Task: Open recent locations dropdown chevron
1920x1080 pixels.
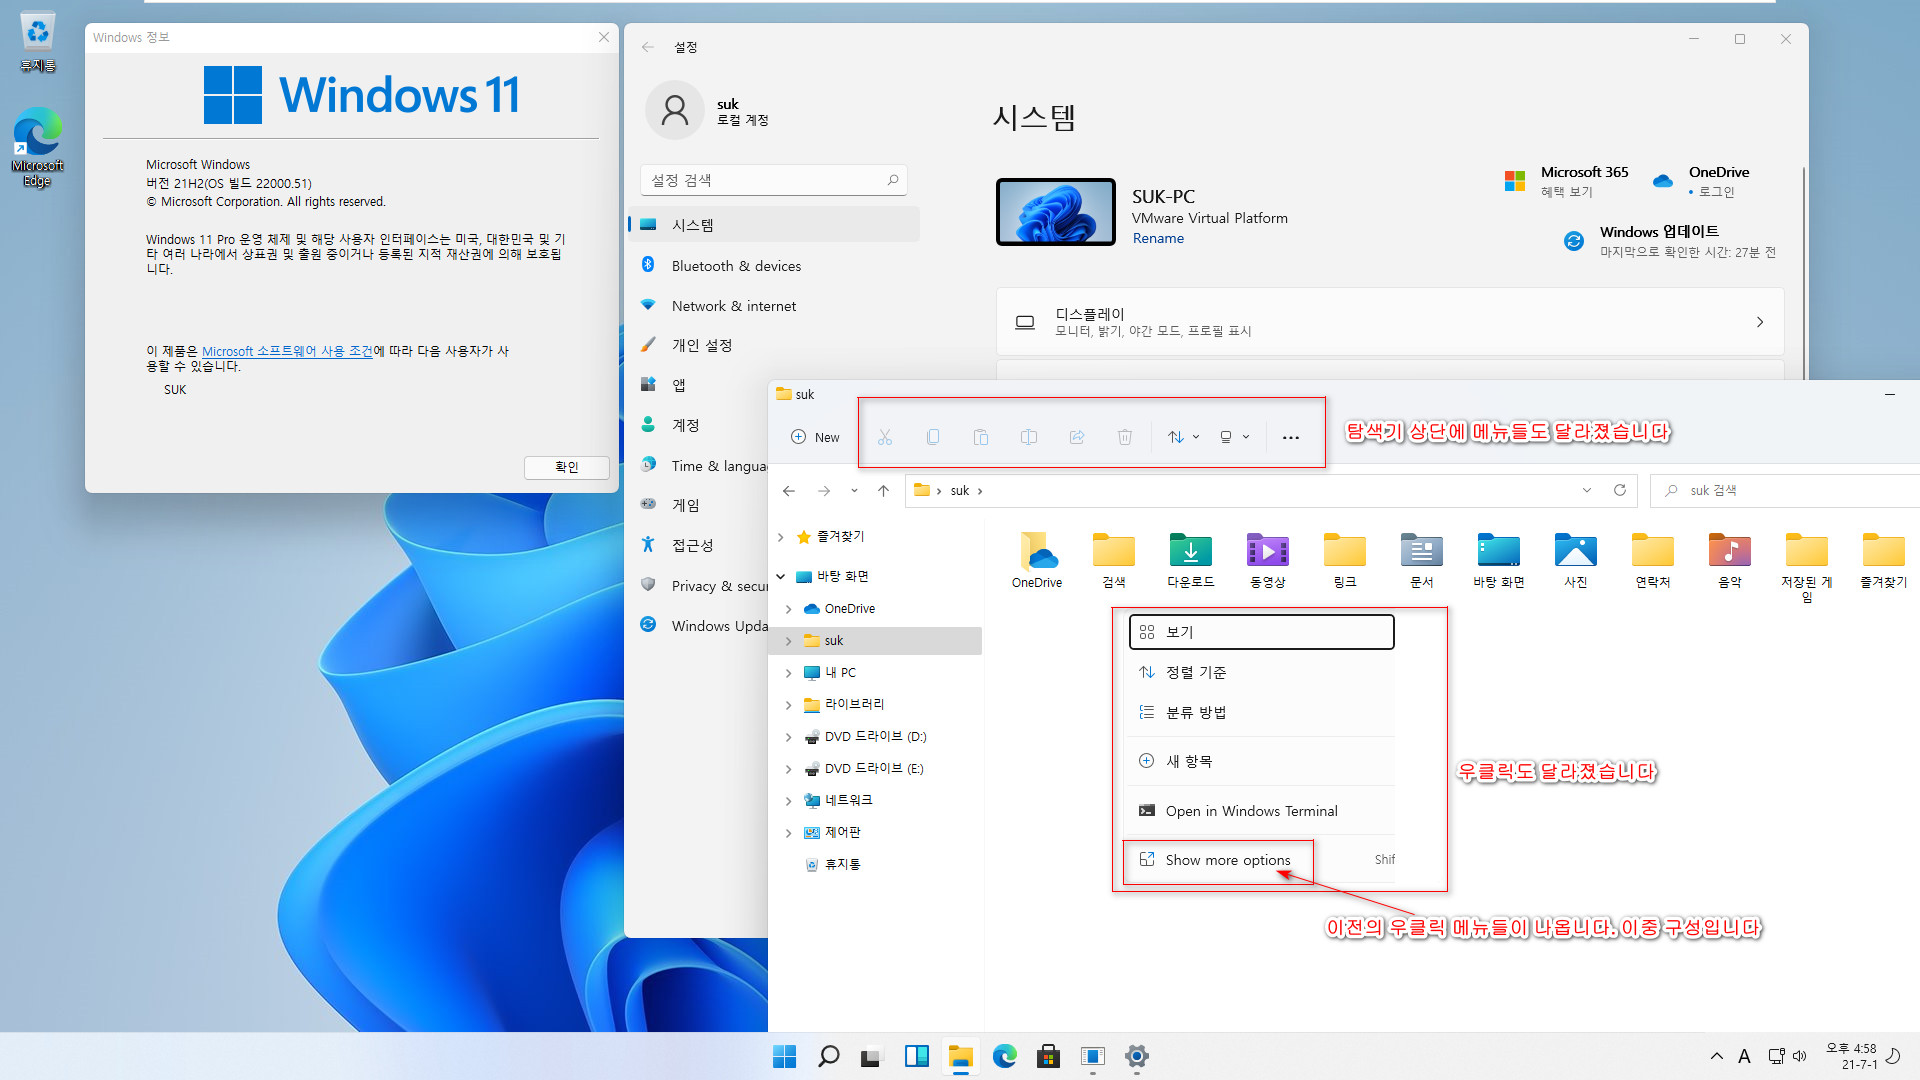Action: 854,490
